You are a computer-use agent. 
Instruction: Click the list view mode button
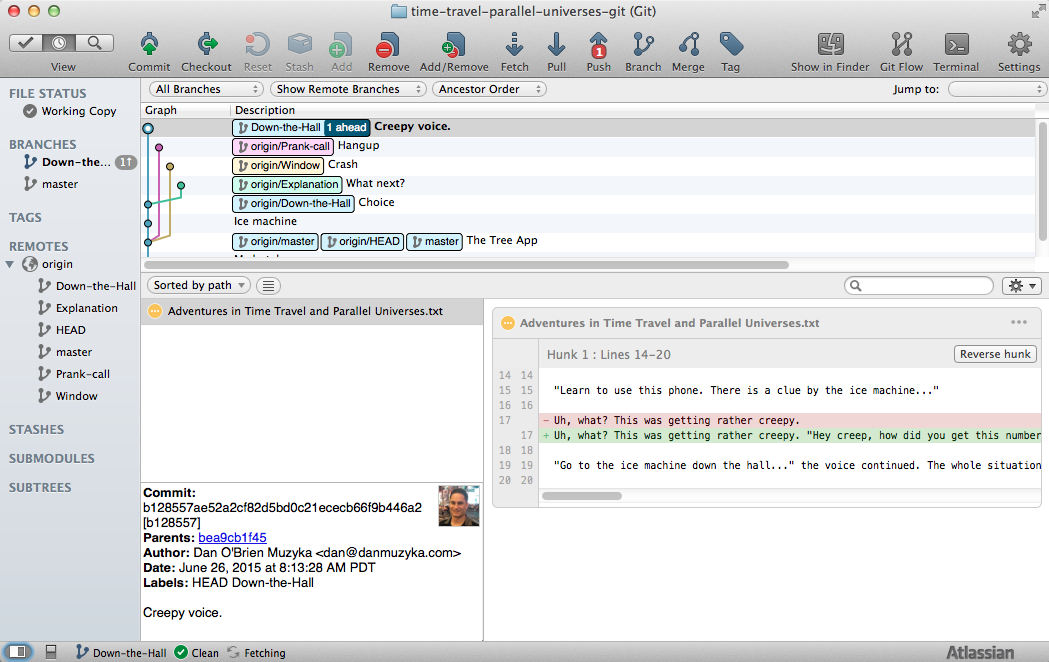click(268, 286)
